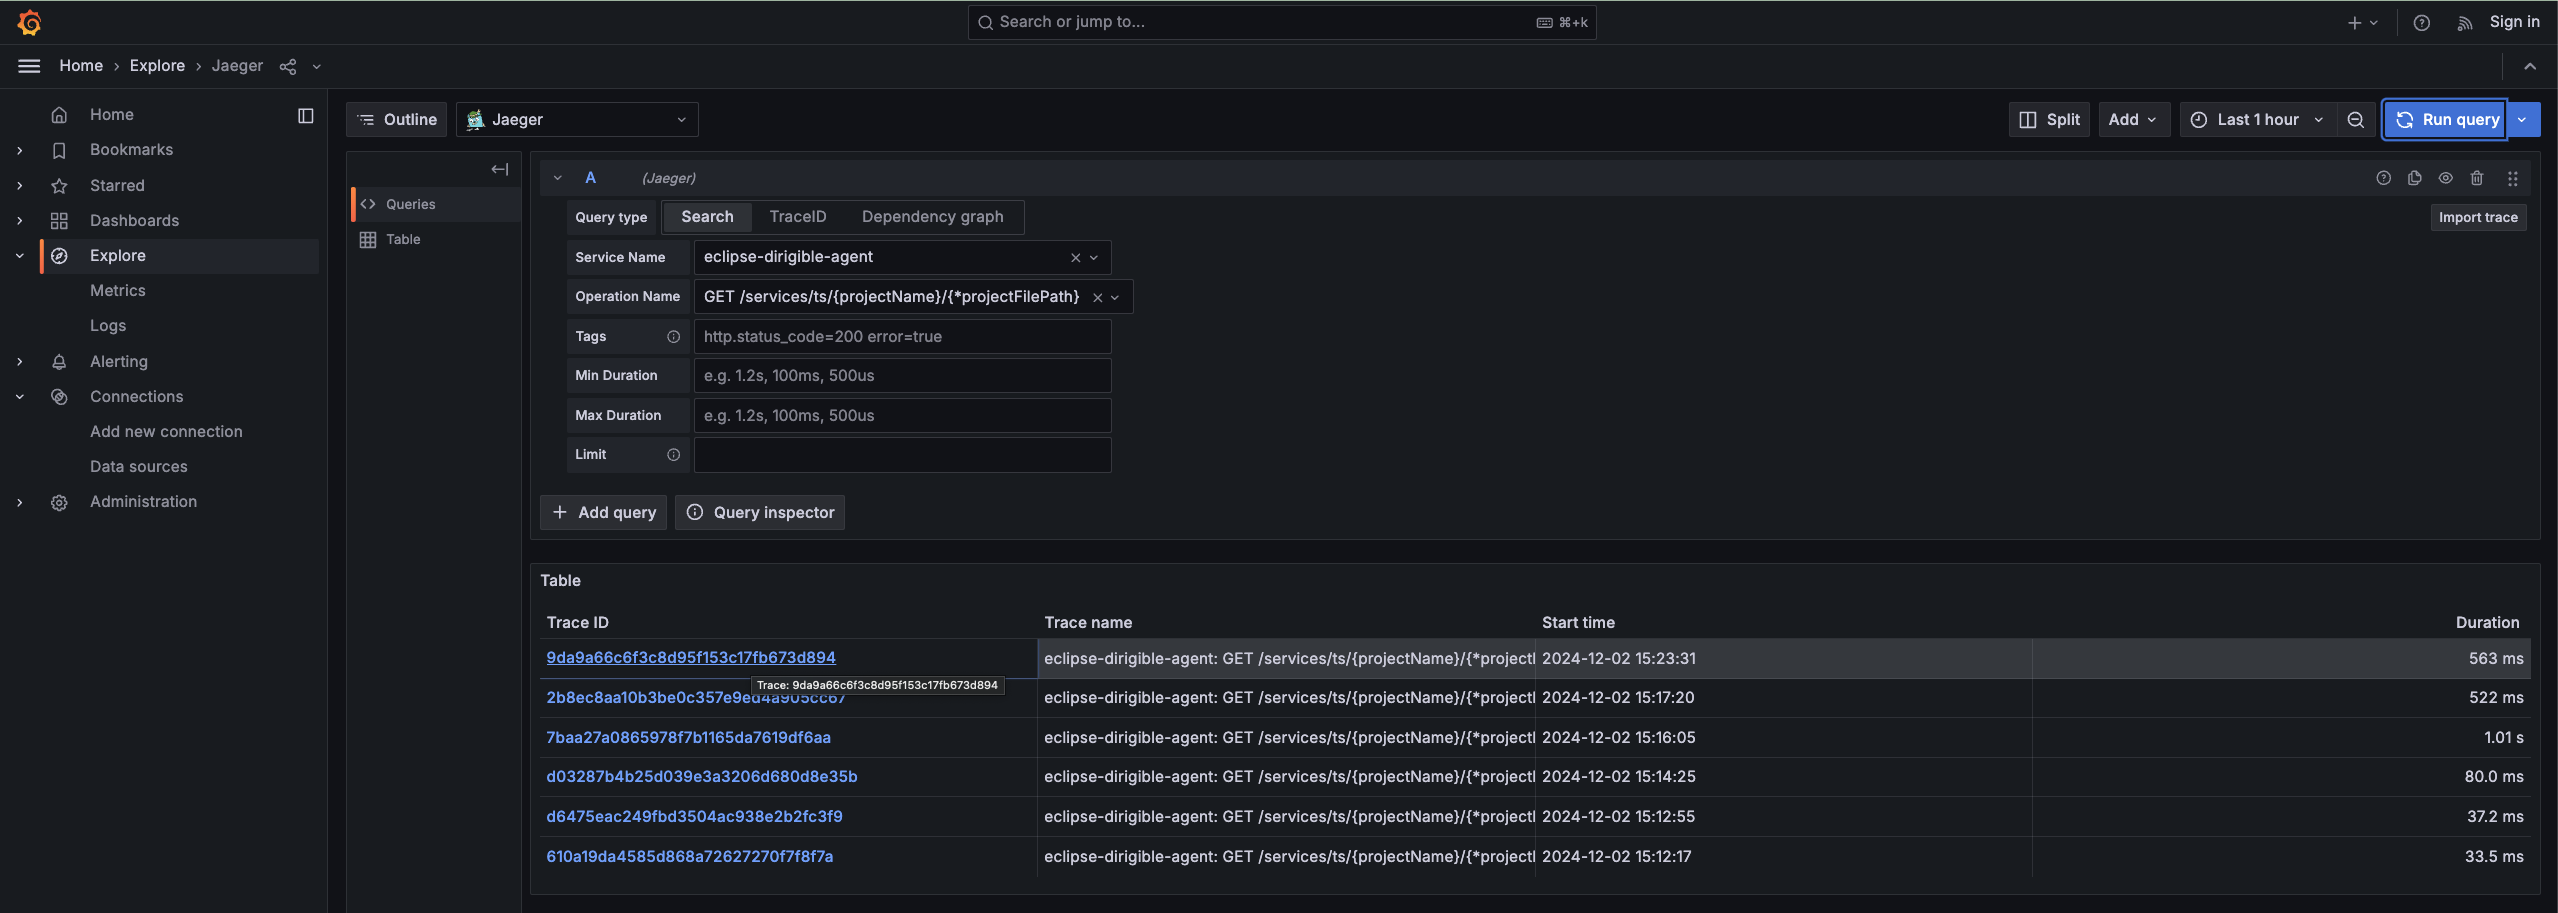Viewport: 2558px width, 913px height.
Task: Click the Import trace button
Action: coord(2478,218)
